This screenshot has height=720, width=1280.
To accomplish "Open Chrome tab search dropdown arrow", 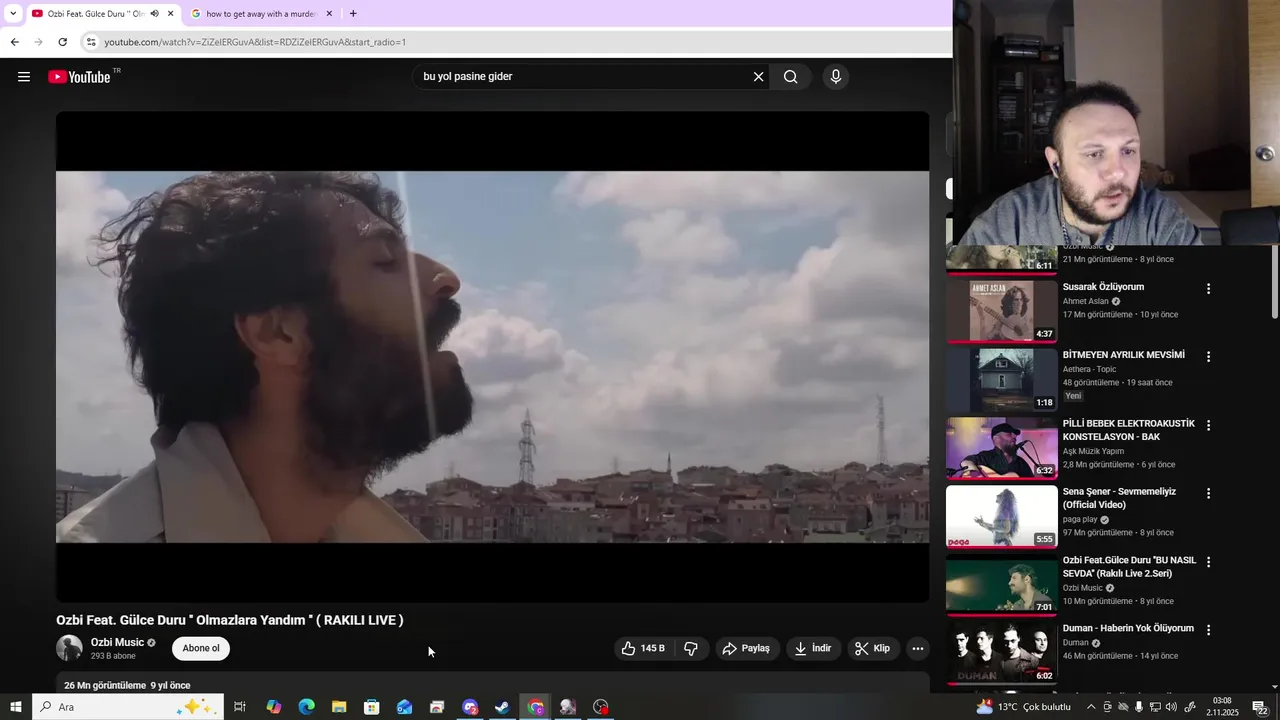I will (x=12, y=14).
